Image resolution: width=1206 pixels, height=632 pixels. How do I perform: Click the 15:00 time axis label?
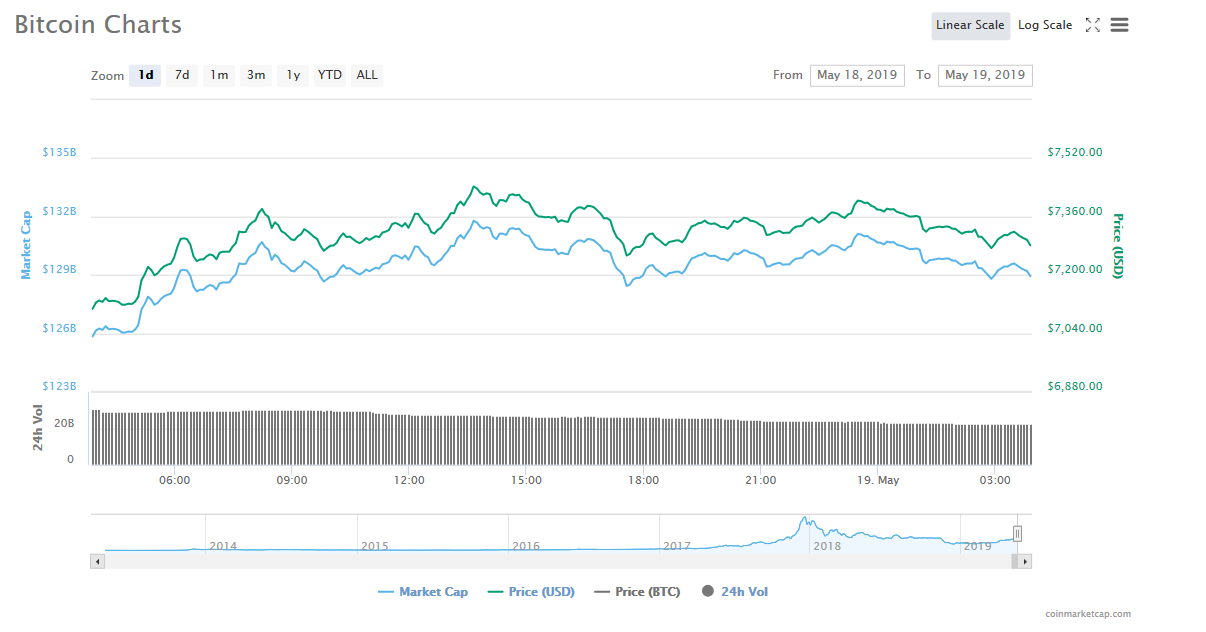pyautogui.click(x=526, y=480)
